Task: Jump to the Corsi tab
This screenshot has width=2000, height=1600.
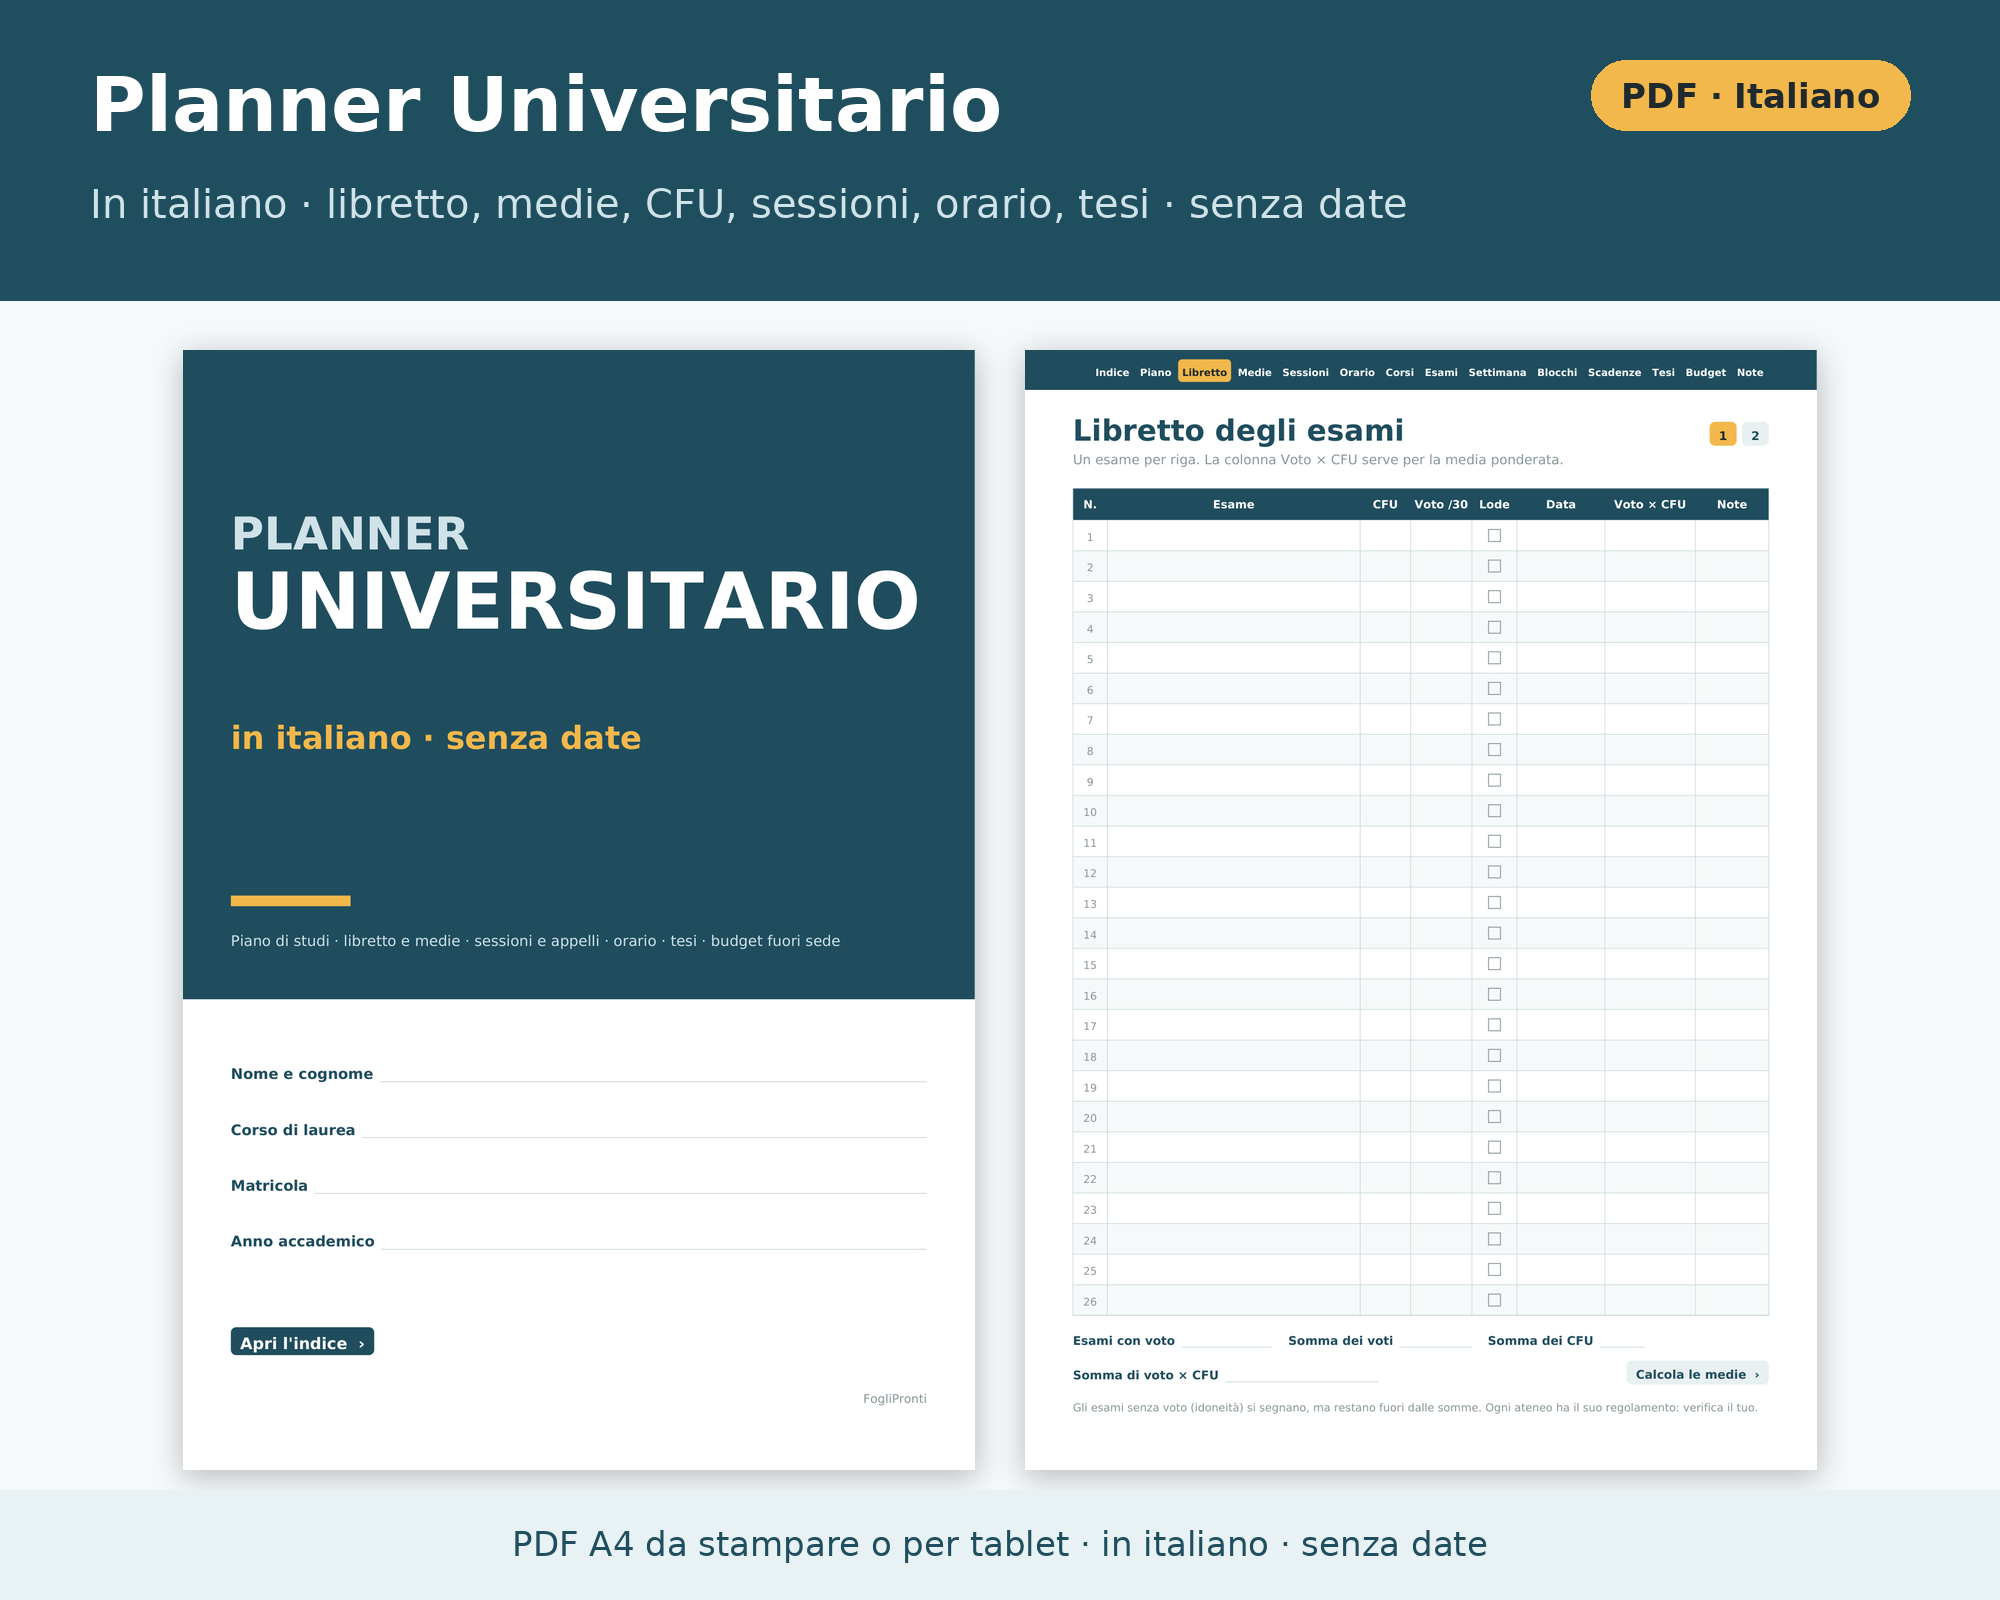Action: pyautogui.click(x=1399, y=372)
